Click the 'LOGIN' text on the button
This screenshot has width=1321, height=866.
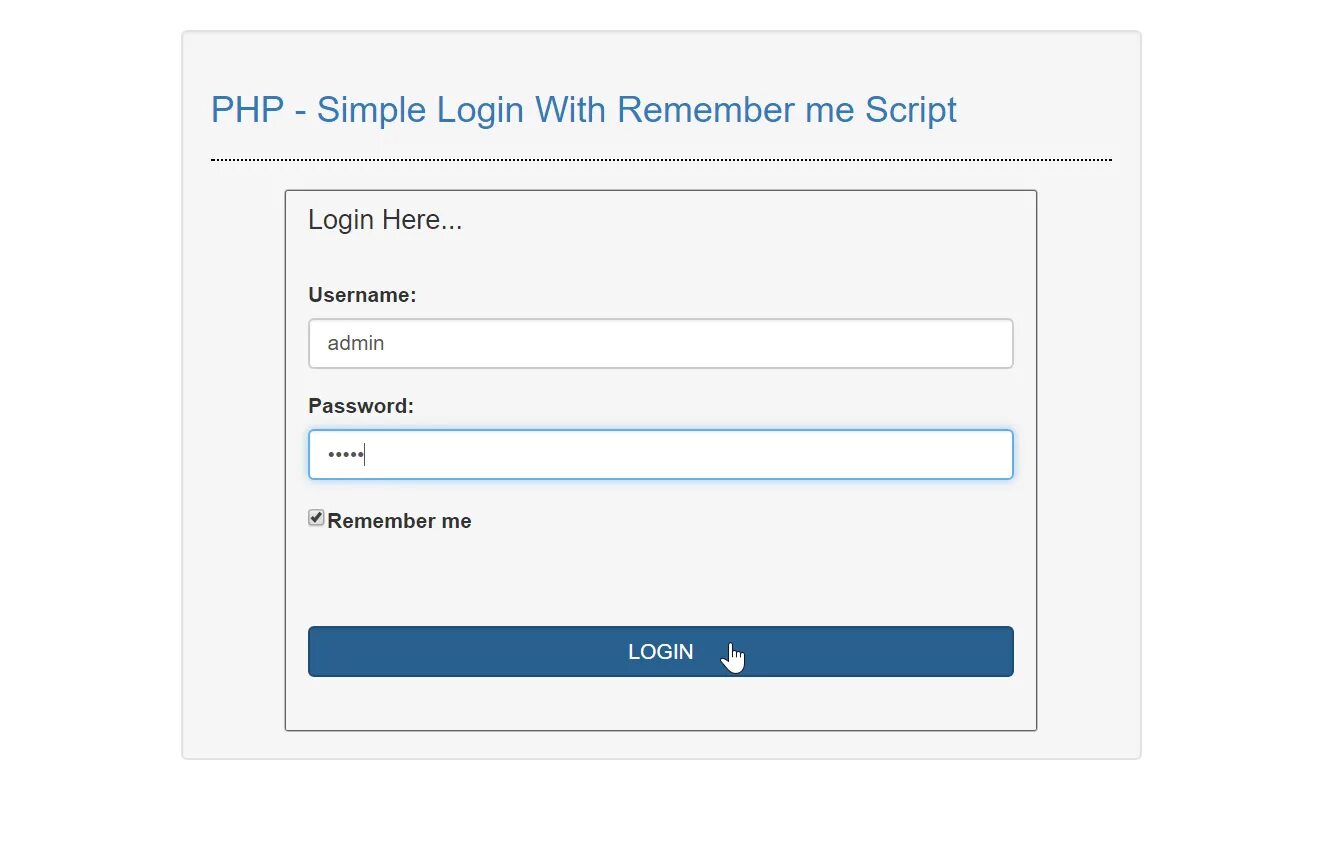click(660, 652)
